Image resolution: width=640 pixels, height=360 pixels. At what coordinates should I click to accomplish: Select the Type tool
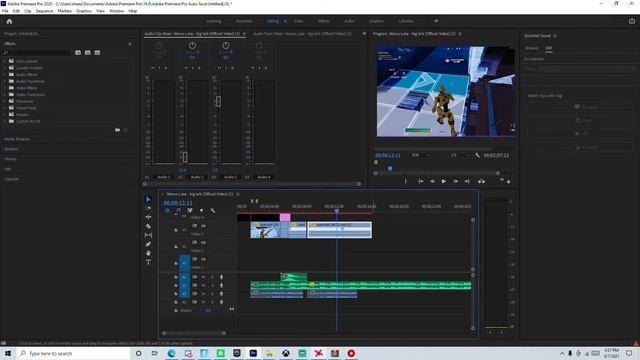(148, 262)
